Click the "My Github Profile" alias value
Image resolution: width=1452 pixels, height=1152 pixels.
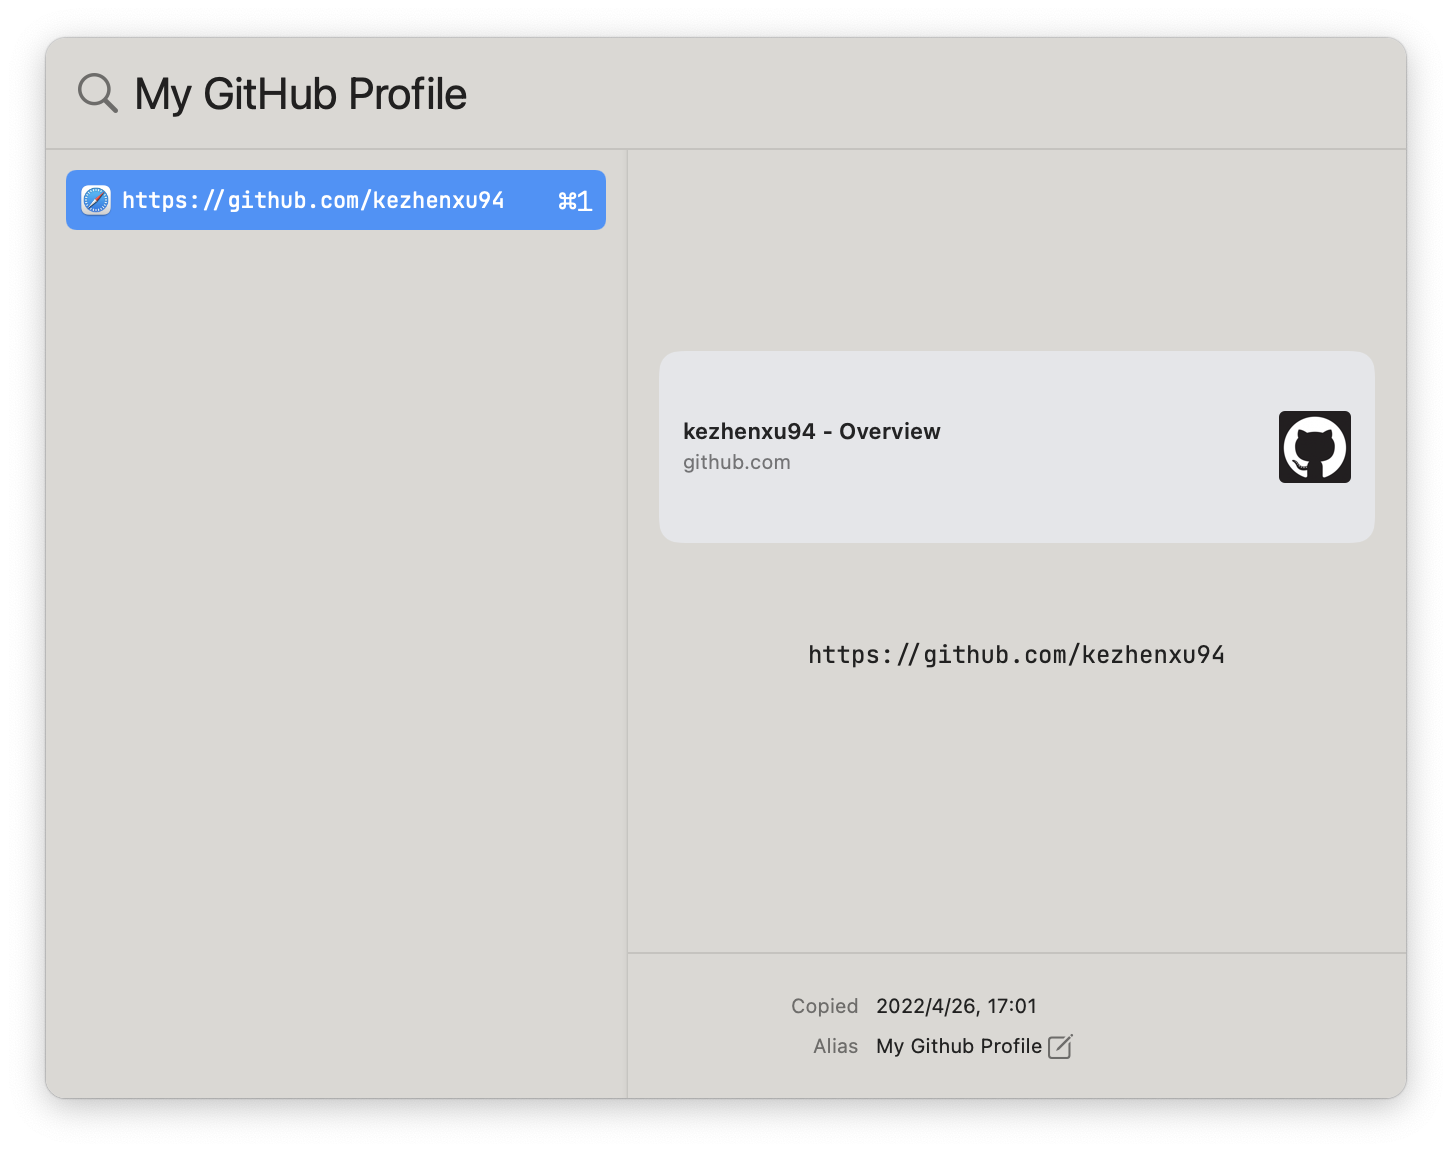pos(958,1046)
